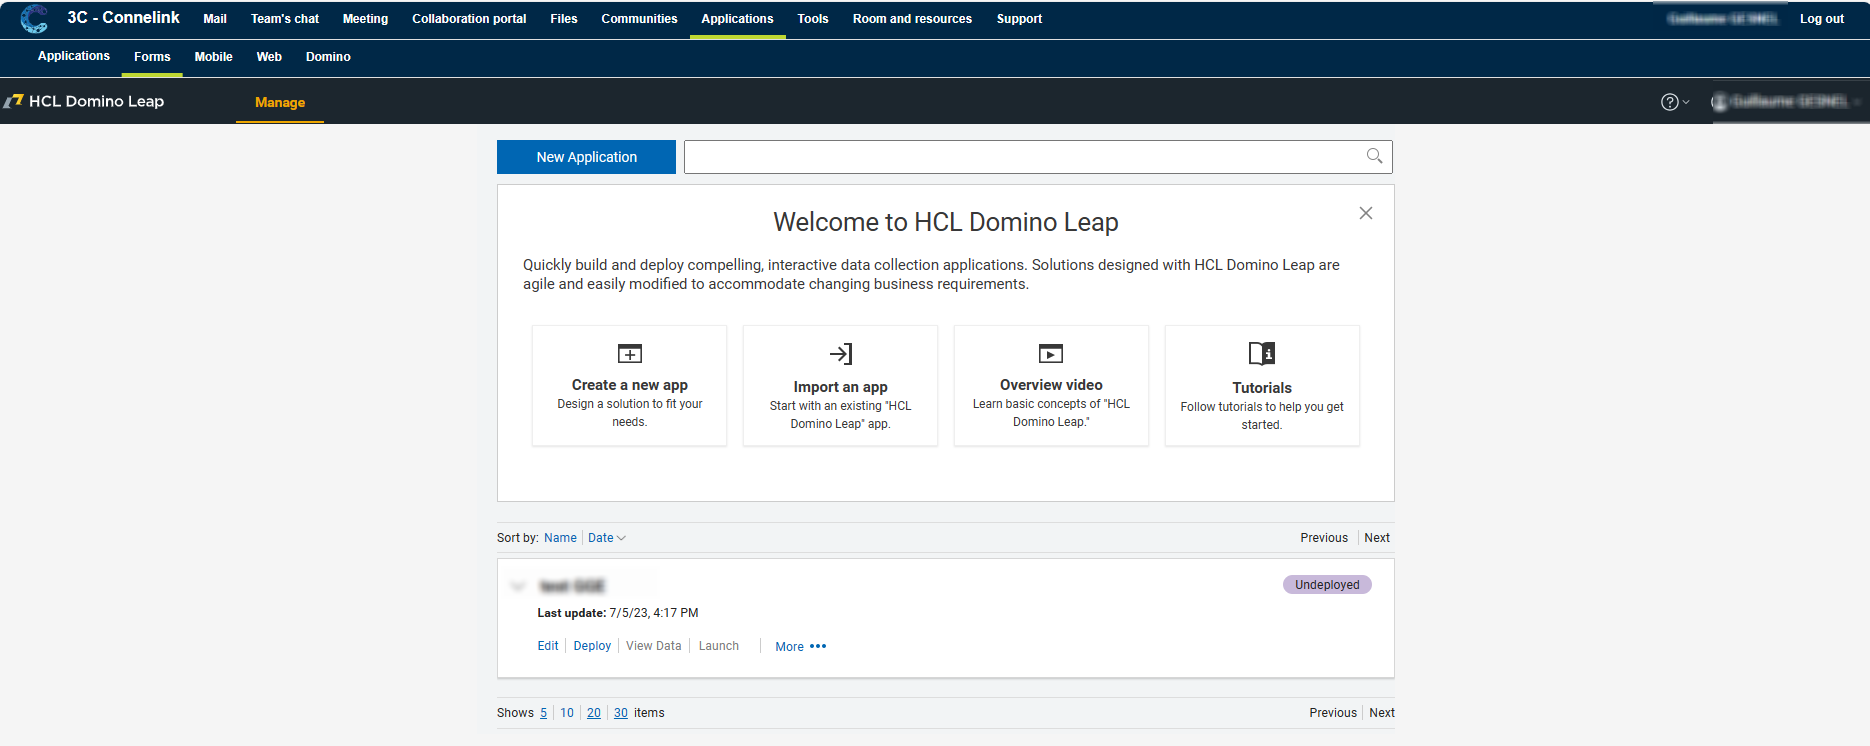Image resolution: width=1870 pixels, height=746 pixels.
Task: Sort applications by Name
Action: pos(560,538)
